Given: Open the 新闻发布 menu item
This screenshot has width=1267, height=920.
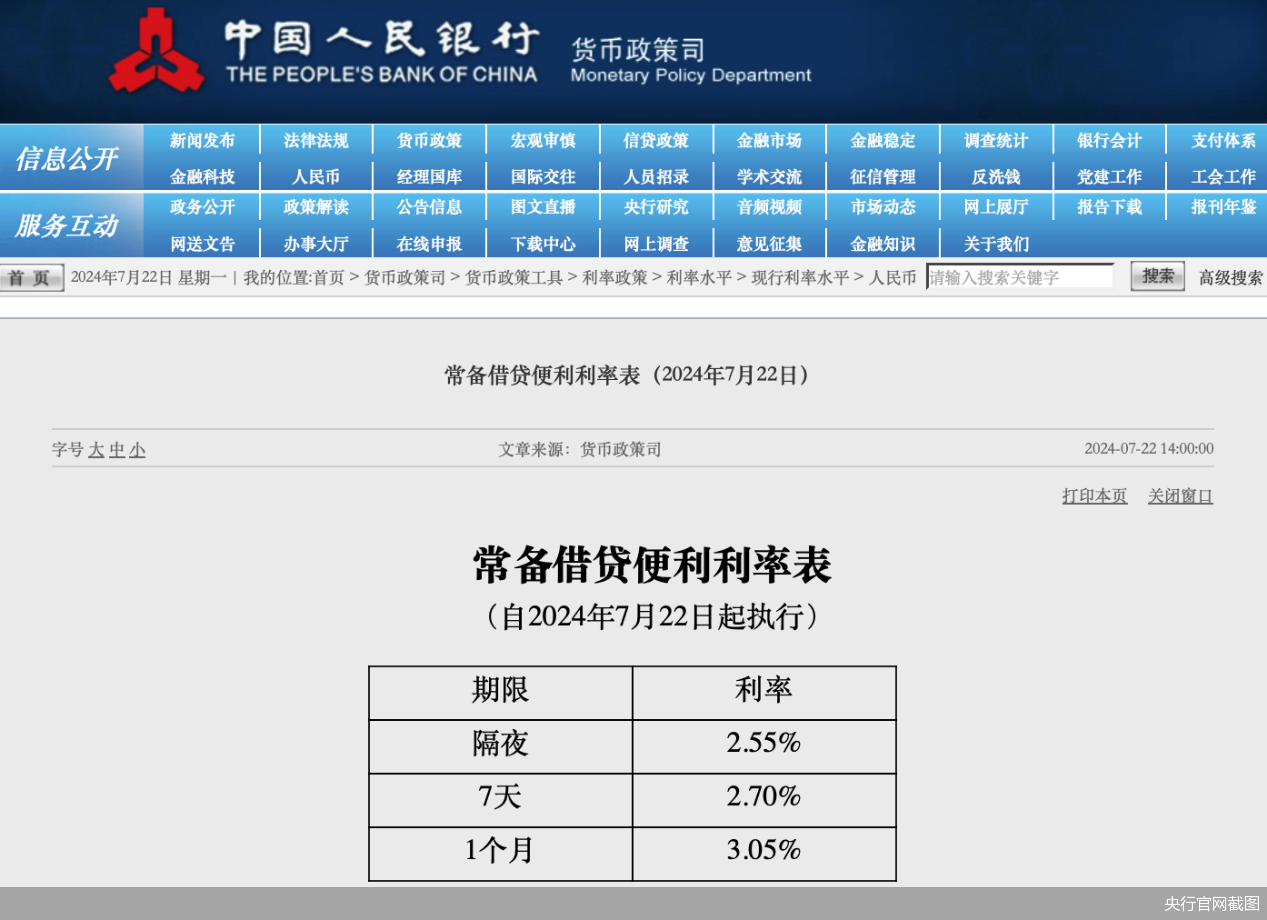Looking at the screenshot, I should [202, 141].
